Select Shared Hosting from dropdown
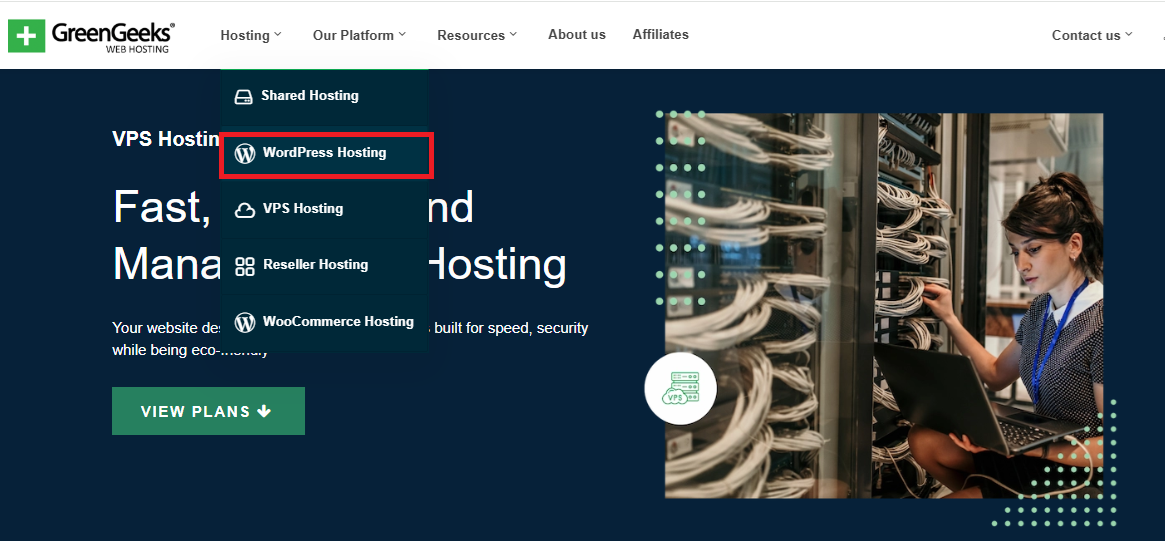 tap(325, 97)
